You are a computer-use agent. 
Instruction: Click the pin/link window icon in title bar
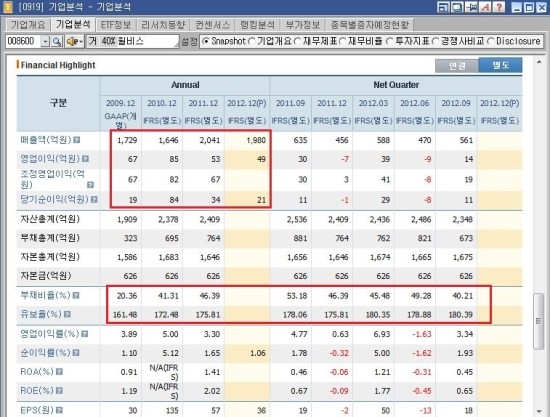471,7
